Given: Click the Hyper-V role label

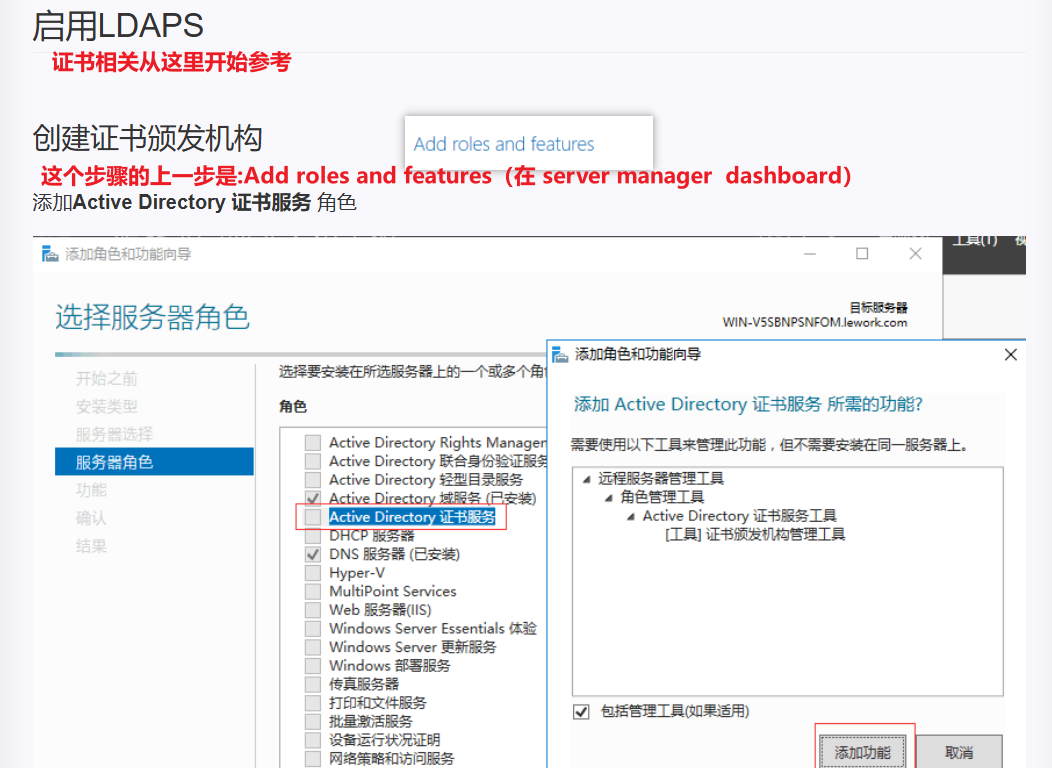Looking at the screenshot, I should pyautogui.click(x=357, y=573).
